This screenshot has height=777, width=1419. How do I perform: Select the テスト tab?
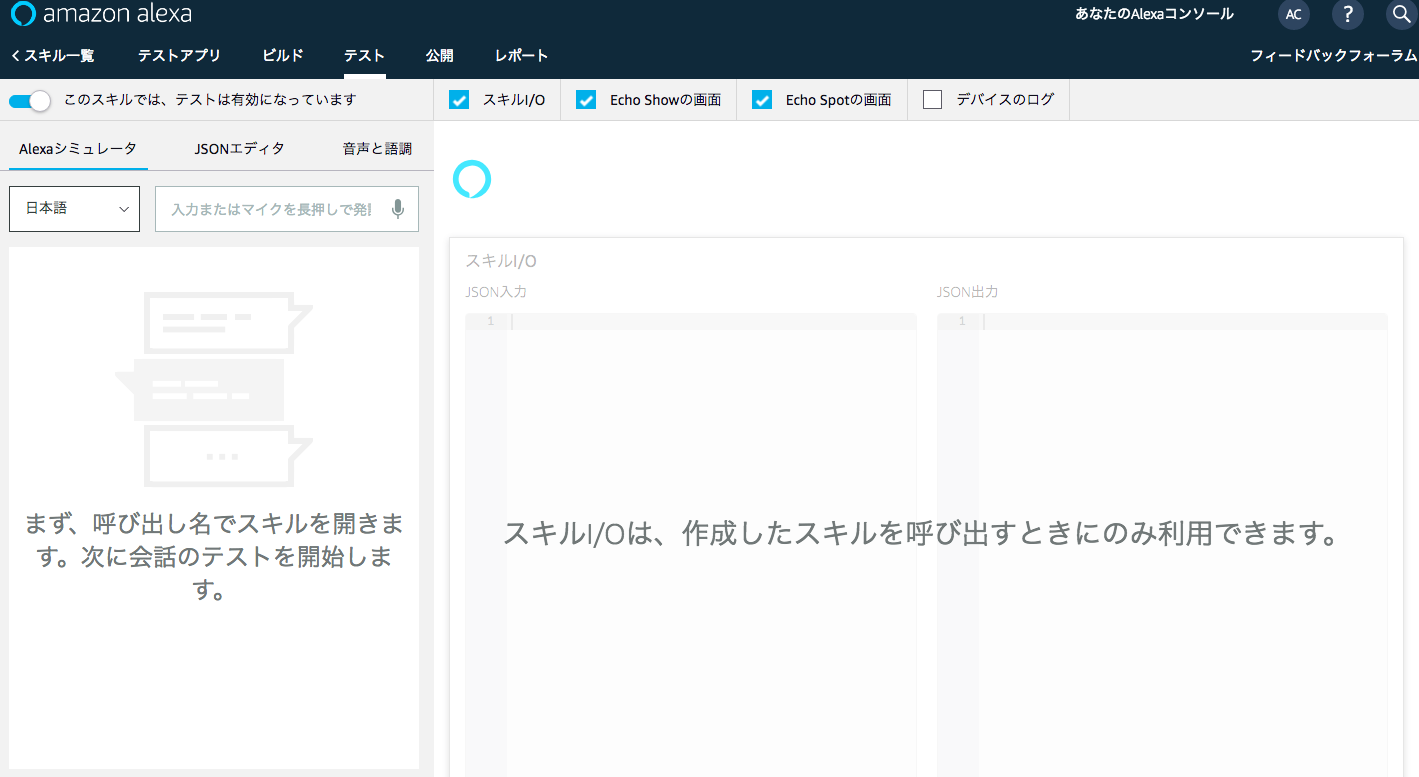(x=364, y=55)
